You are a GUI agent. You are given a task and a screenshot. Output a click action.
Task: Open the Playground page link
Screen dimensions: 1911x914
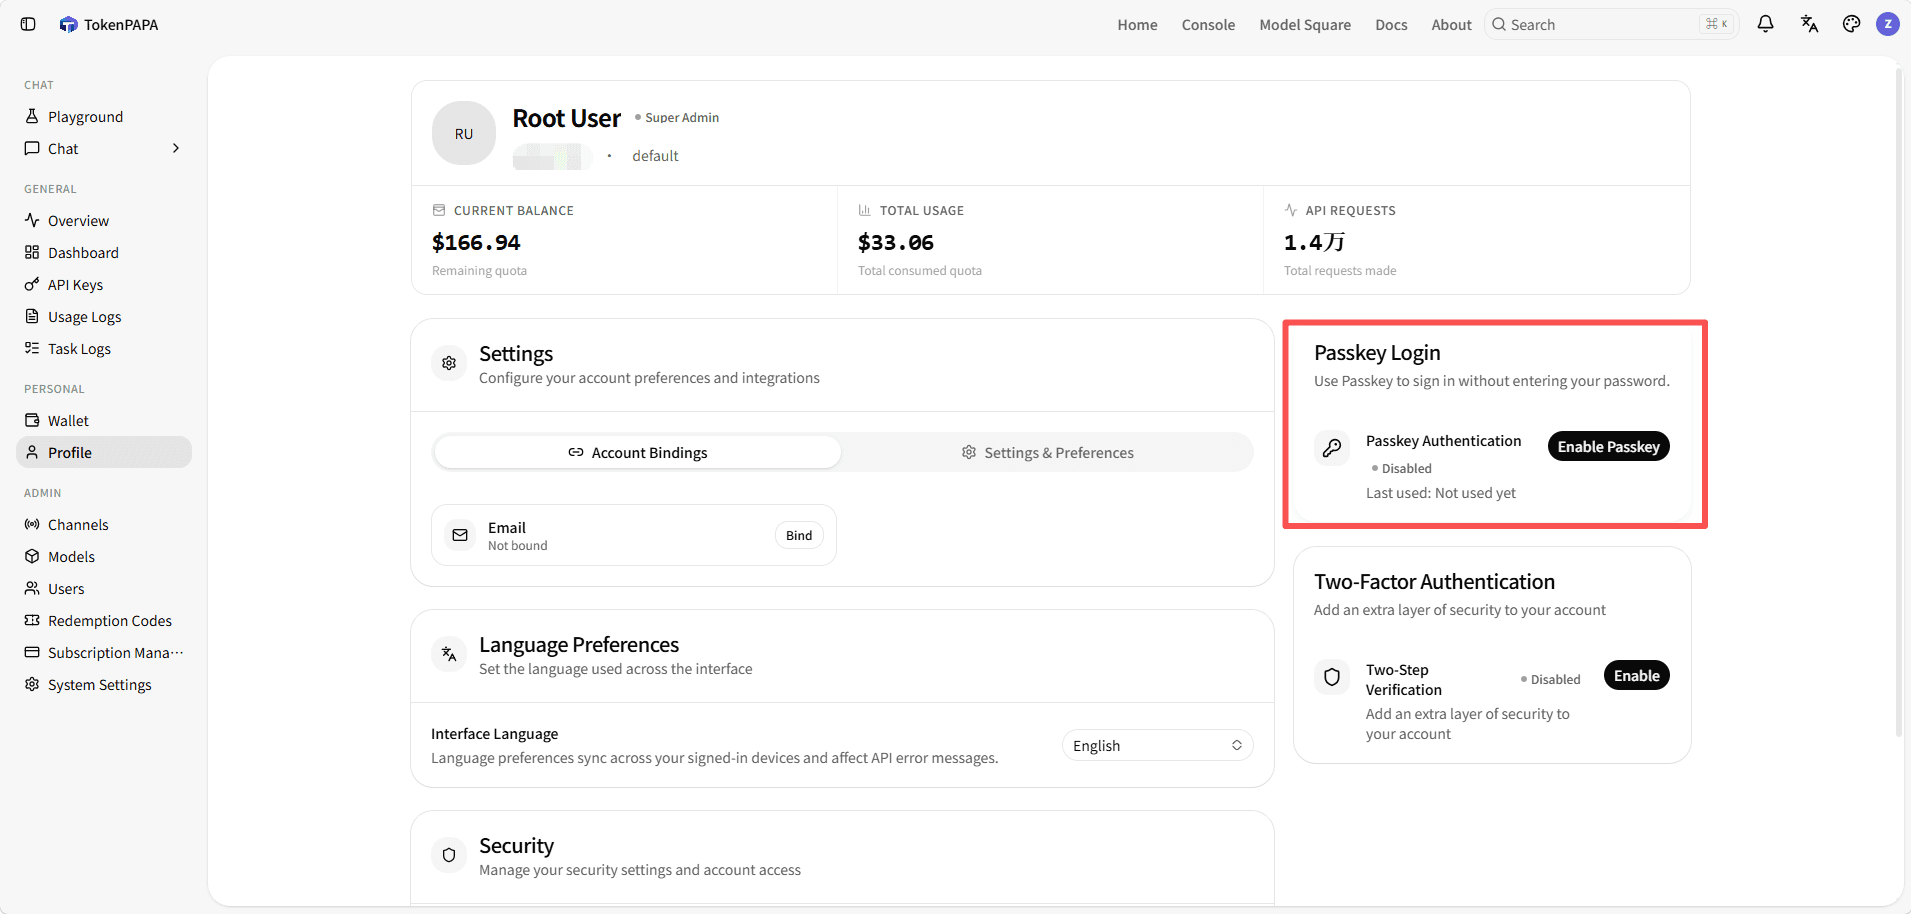point(104,116)
